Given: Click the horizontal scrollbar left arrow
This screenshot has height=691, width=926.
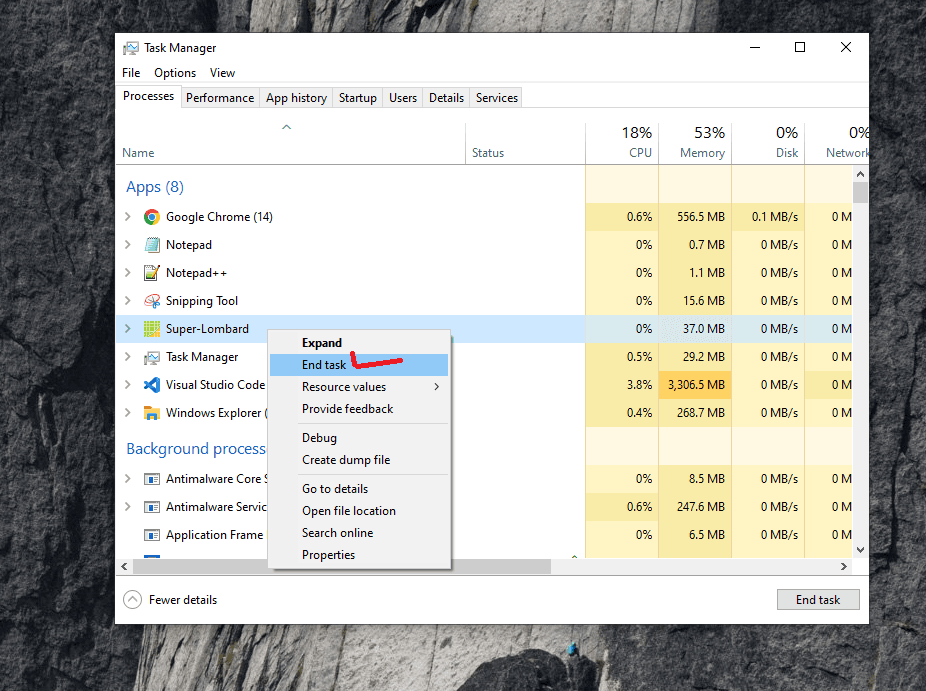Looking at the screenshot, I should pos(124,567).
